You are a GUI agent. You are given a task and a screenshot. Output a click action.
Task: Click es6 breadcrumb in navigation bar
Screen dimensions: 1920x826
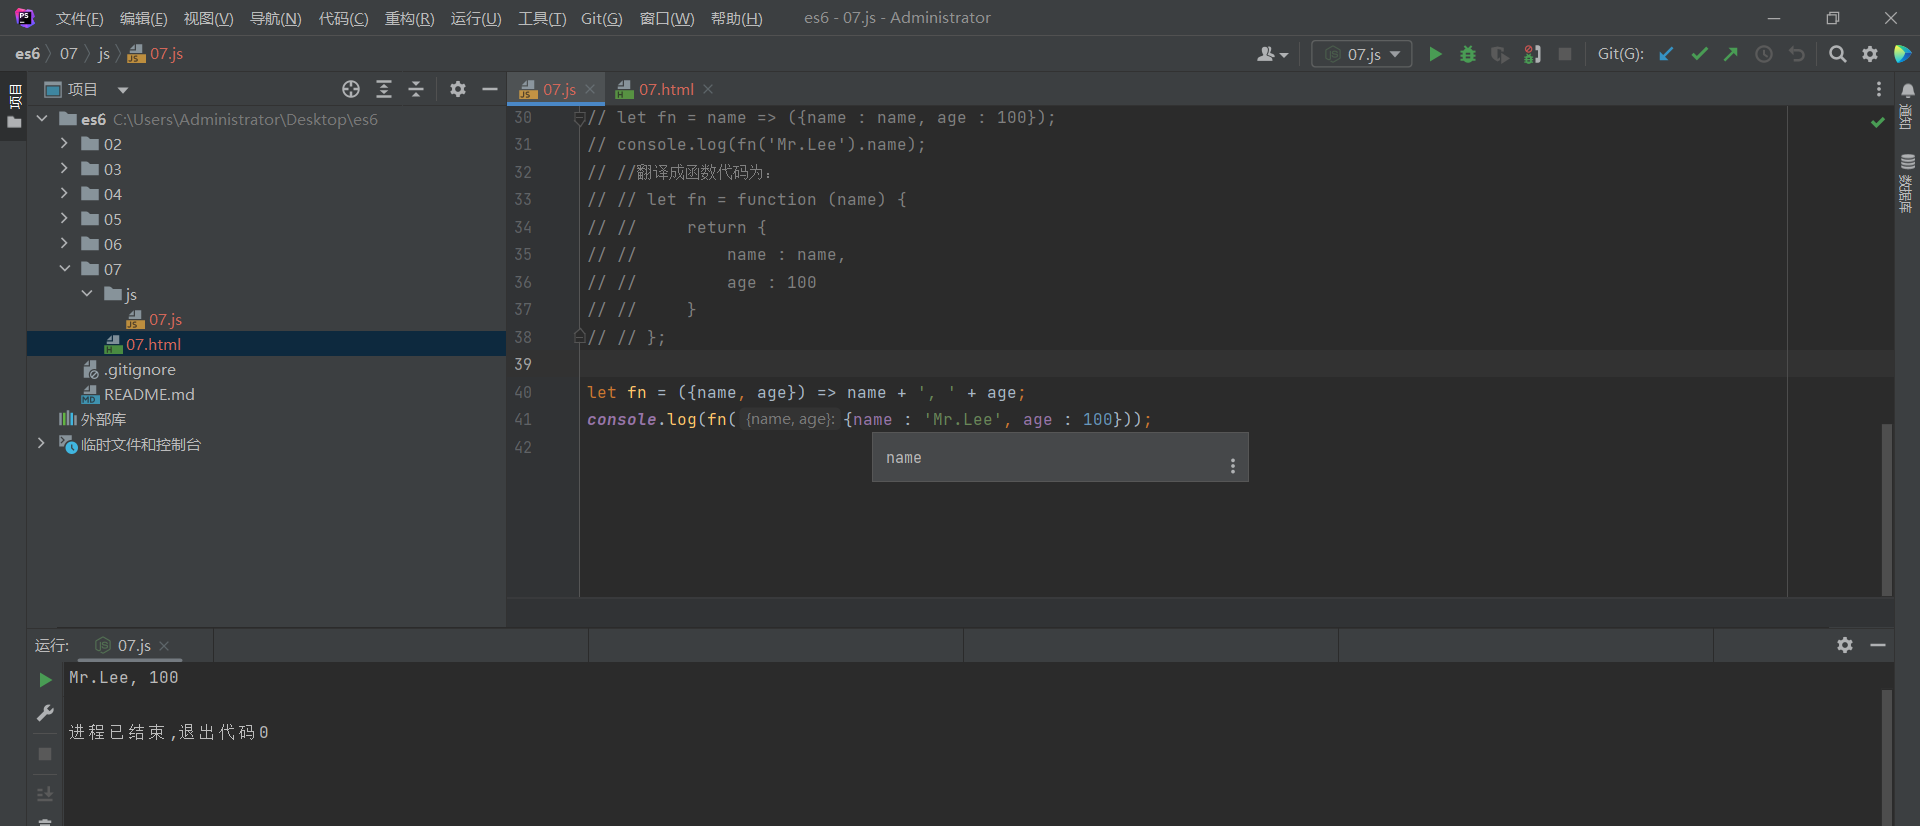coord(27,54)
